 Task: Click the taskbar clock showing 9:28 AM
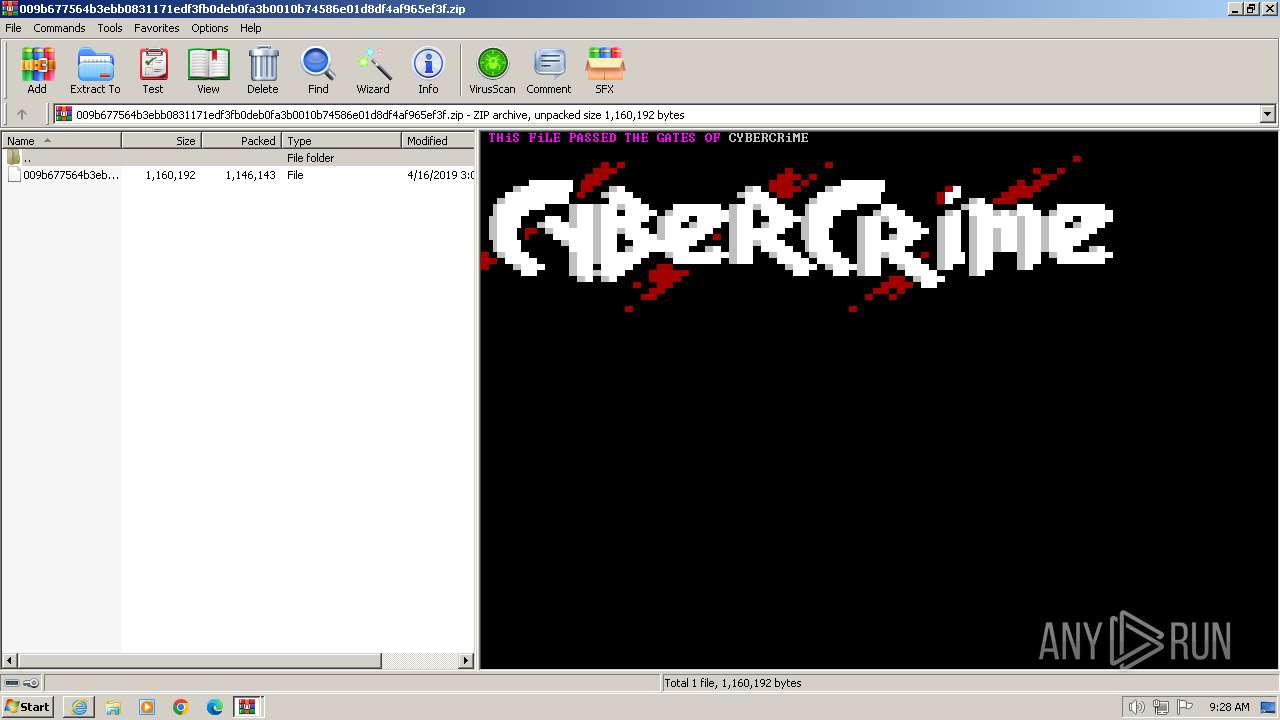tap(1228, 707)
